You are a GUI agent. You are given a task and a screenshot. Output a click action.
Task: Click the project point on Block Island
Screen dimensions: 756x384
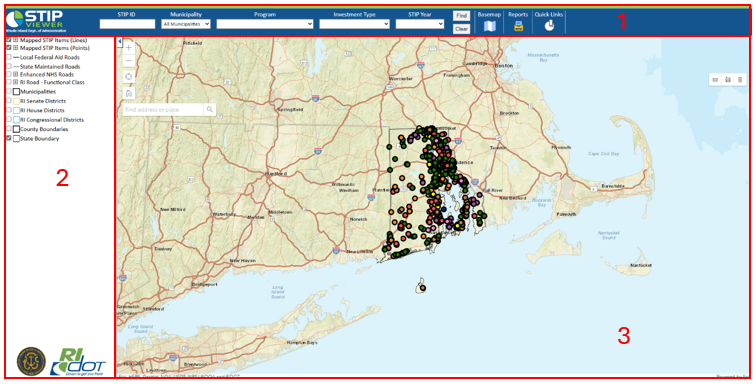pos(422,288)
